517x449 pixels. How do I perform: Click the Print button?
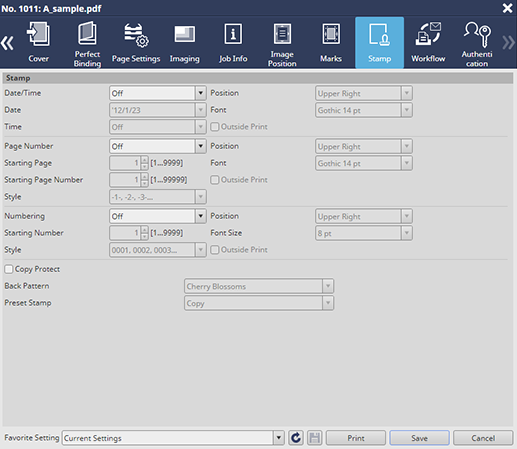point(356,438)
